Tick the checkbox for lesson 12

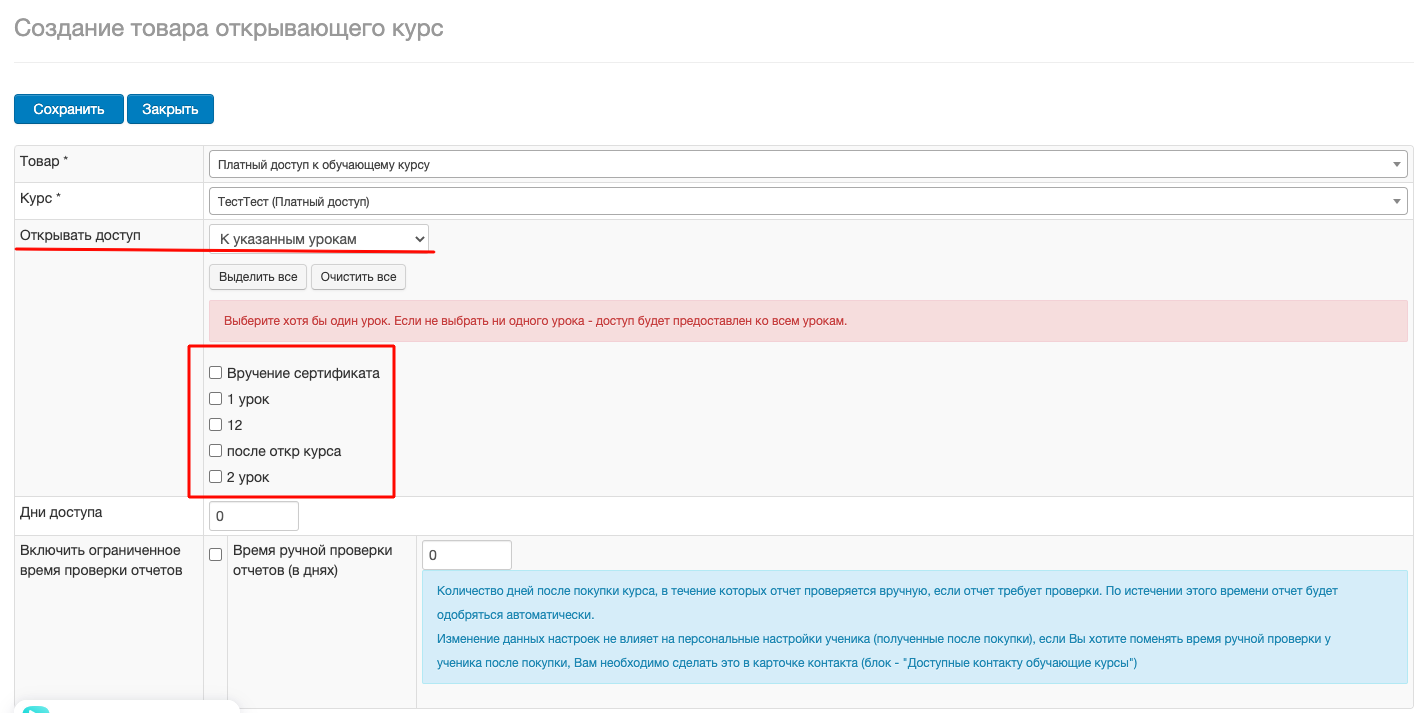(215, 425)
